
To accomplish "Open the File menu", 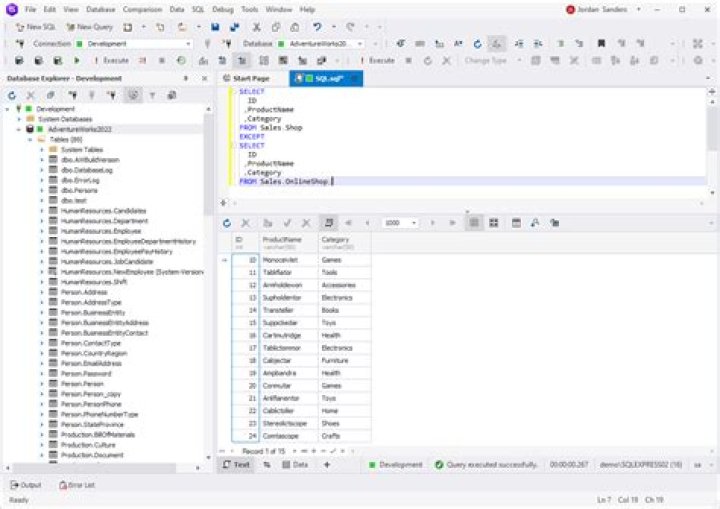I will 30,9.
